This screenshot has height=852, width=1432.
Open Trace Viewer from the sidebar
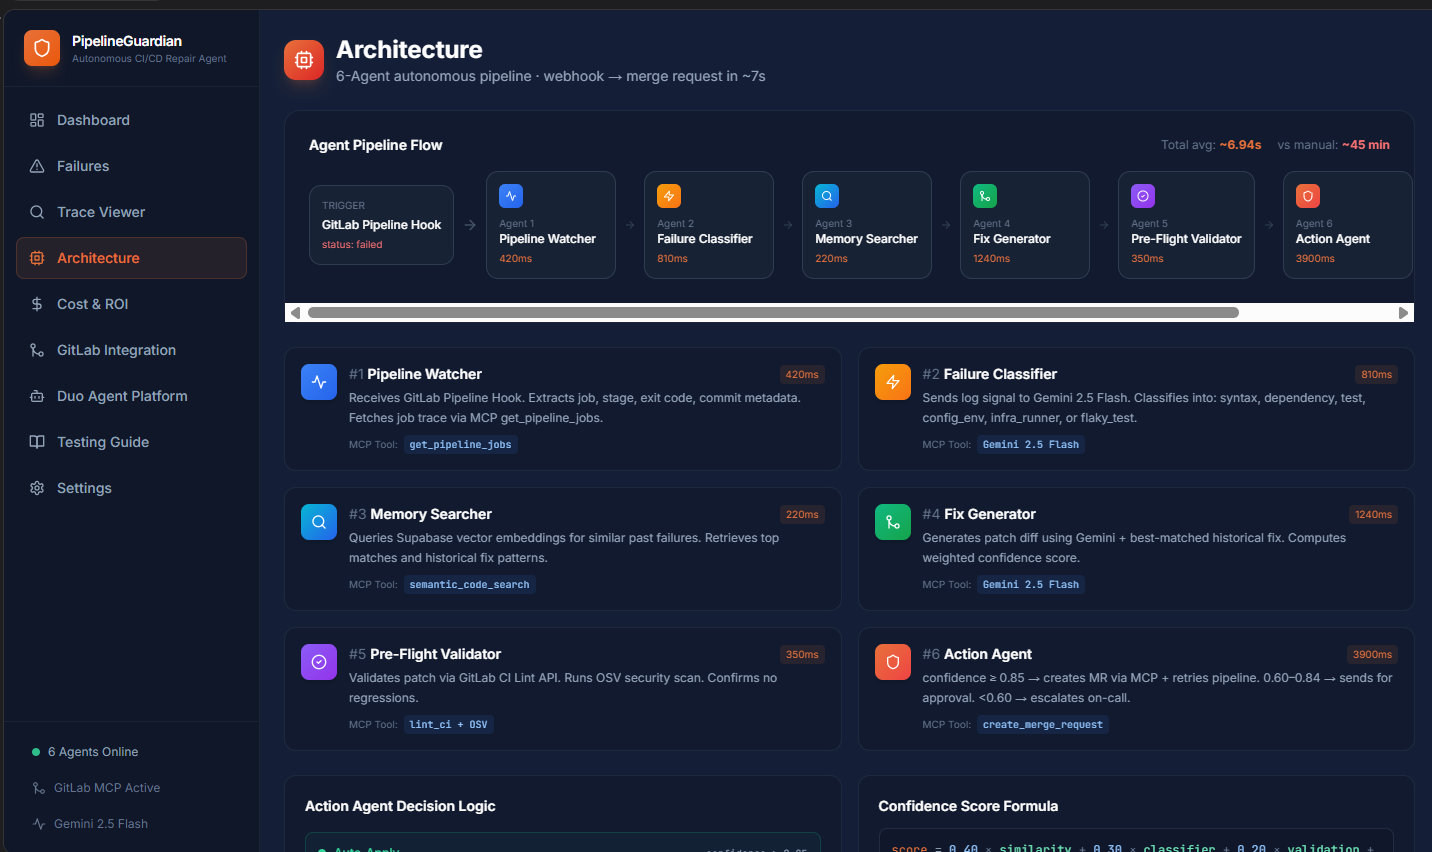click(131, 212)
